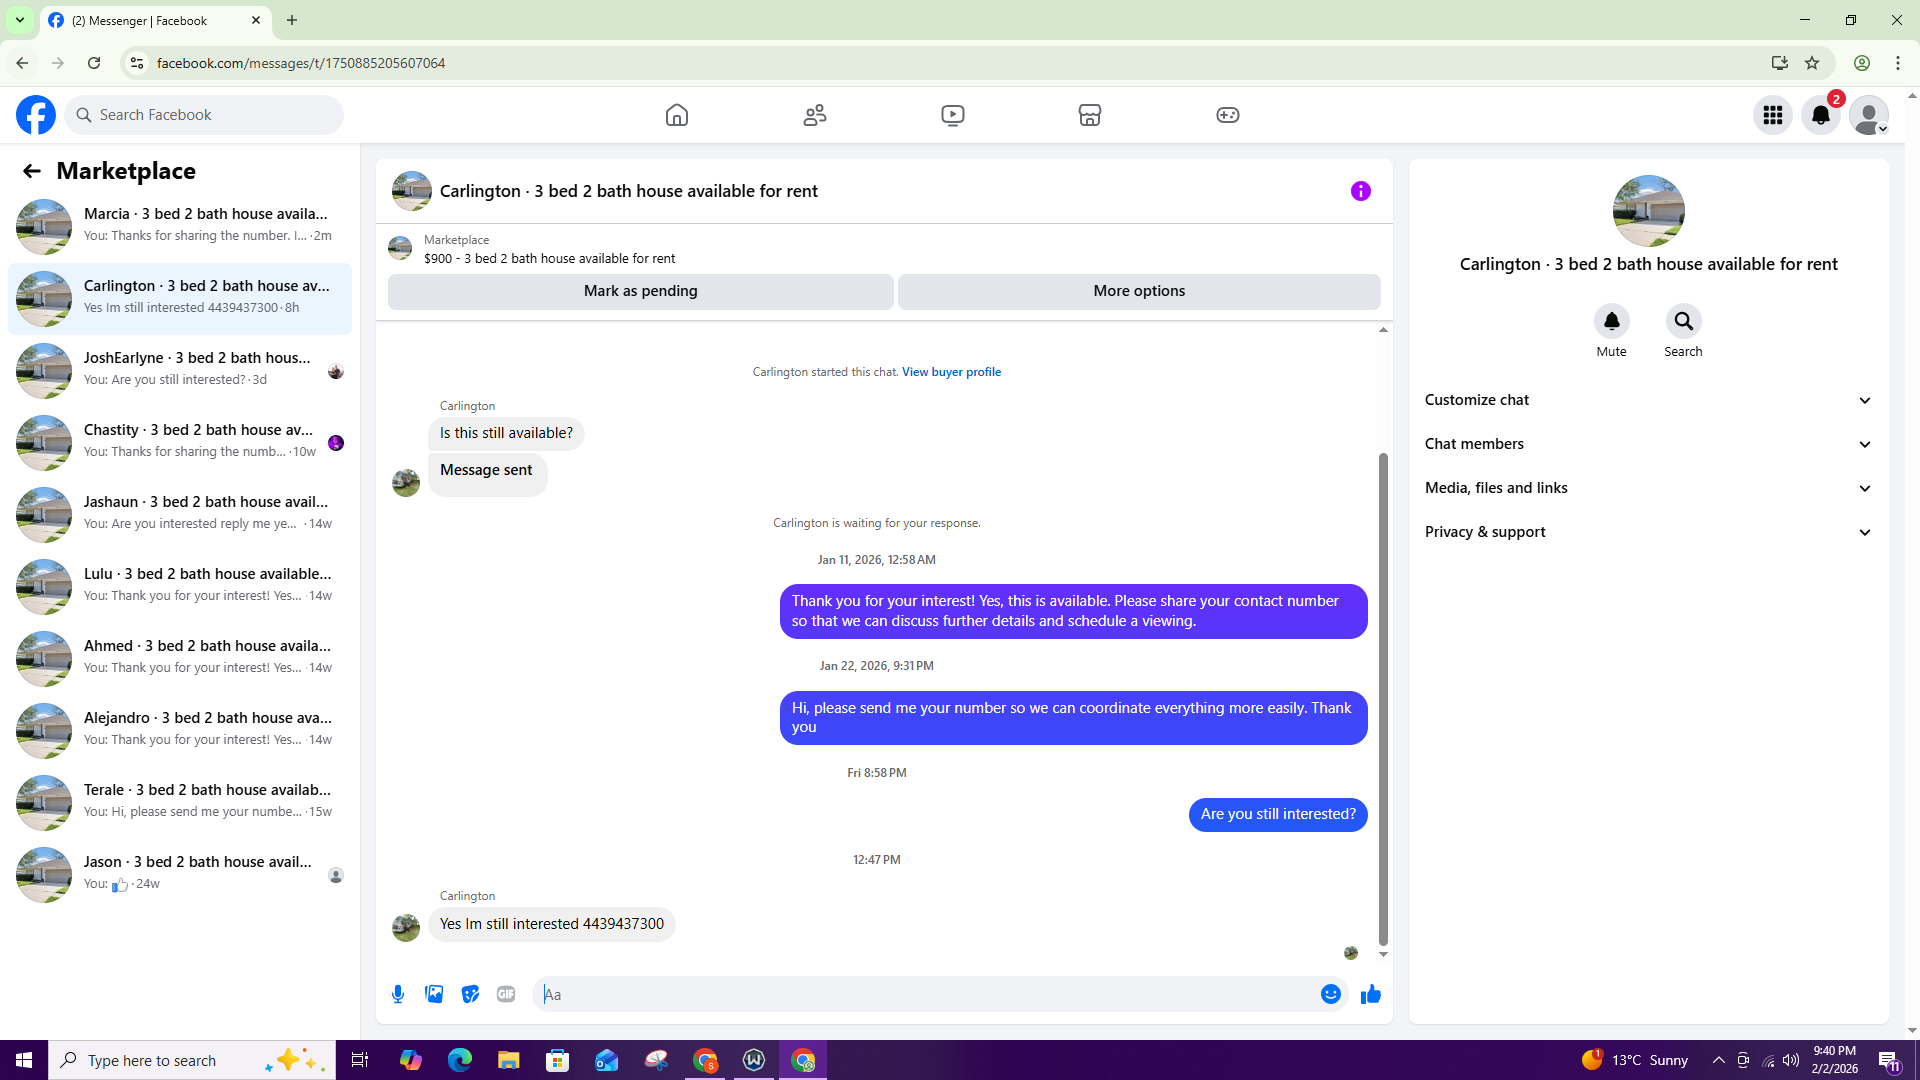Viewport: 1920px width, 1080px height.
Task: Click message 'Yes Im still interested 4439437300'
Action: 552,924
